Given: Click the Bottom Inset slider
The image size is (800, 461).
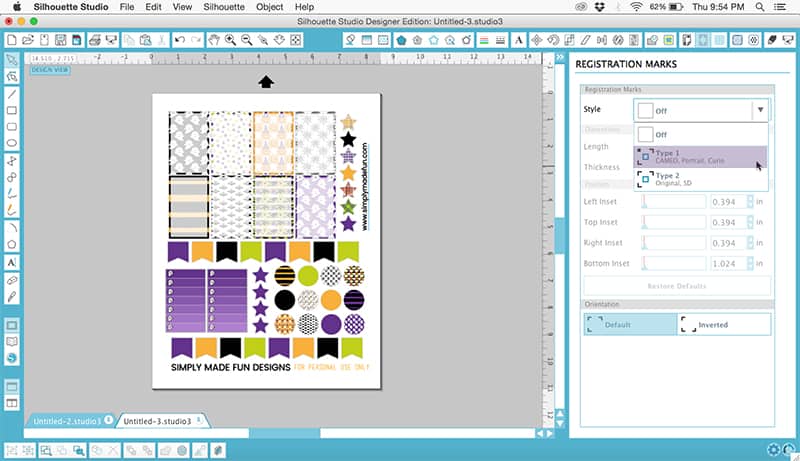Looking at the screenshot, I should 673,263.
